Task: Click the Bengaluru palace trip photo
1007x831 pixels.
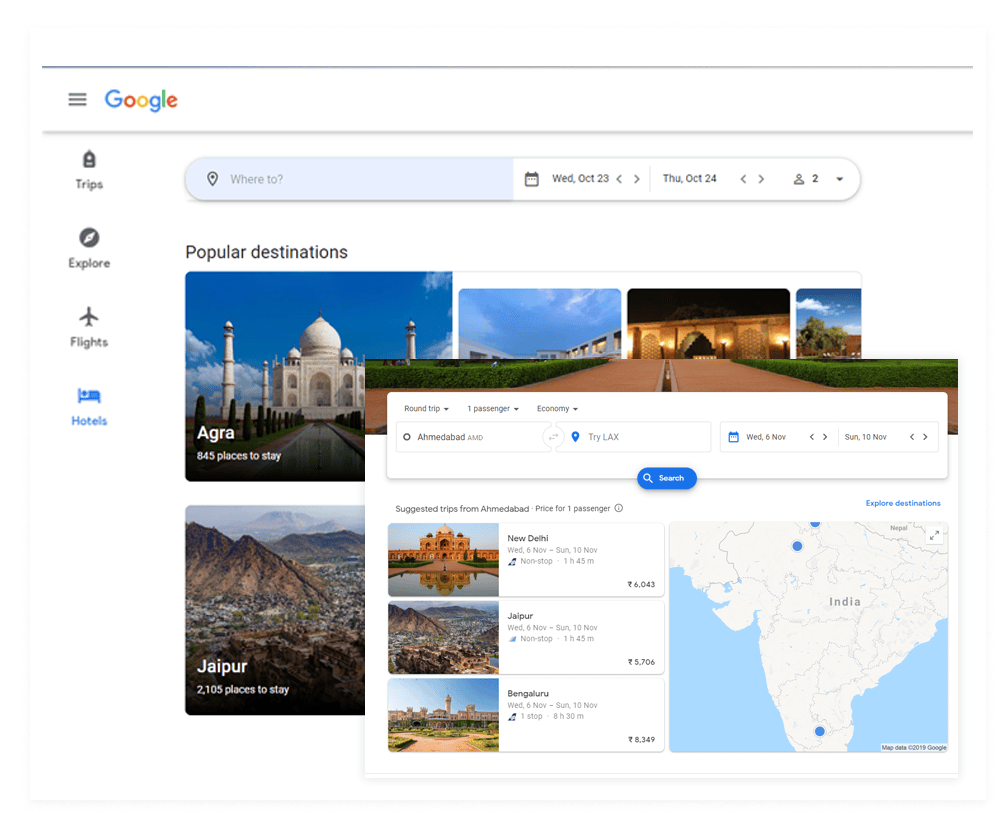Action: 443,715
